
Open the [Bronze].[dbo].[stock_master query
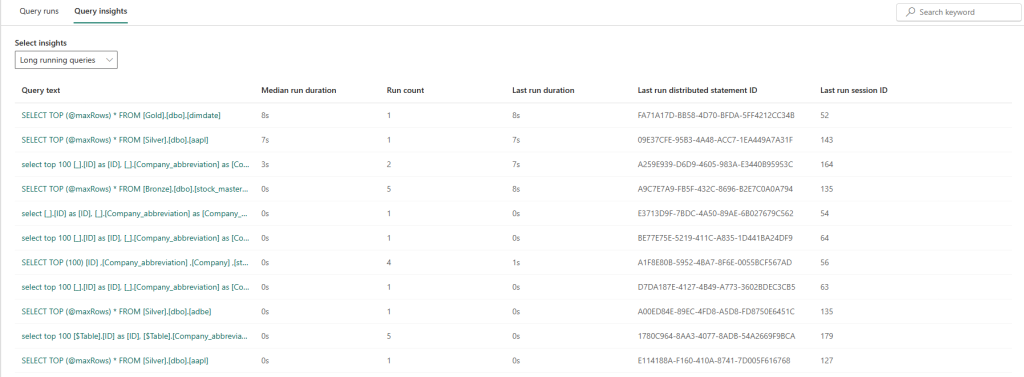click(x=135, y=189)
